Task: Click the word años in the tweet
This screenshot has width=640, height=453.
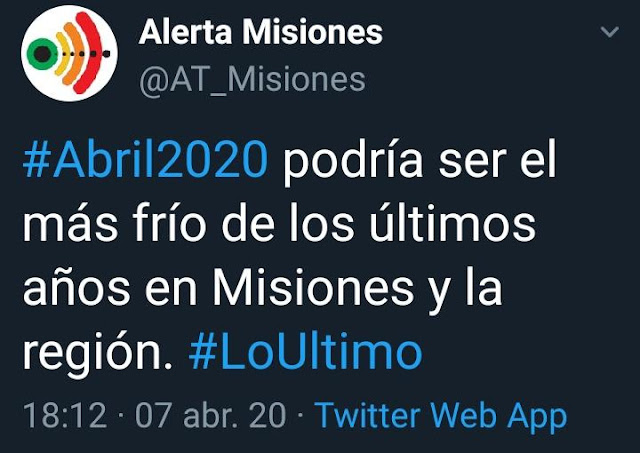Action: tap(77, 288)
